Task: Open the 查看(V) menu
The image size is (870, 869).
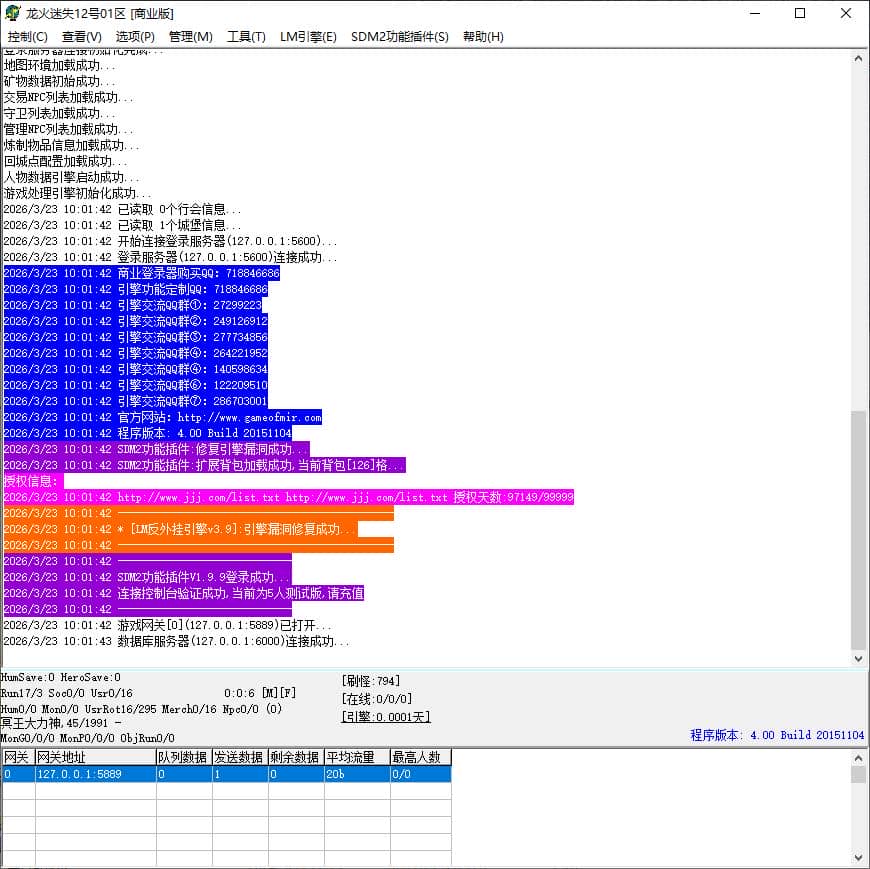Action: click(x=82, y=37)
